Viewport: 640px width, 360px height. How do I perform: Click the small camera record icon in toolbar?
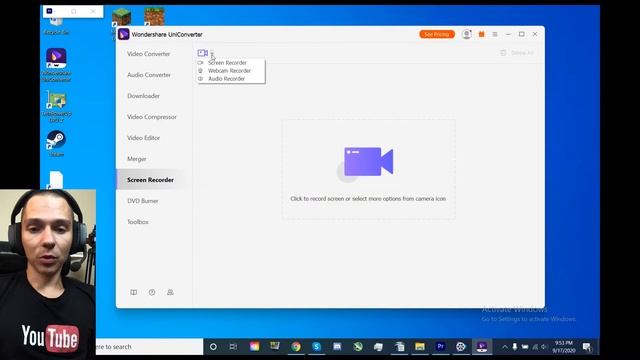(x=202, y=53)
